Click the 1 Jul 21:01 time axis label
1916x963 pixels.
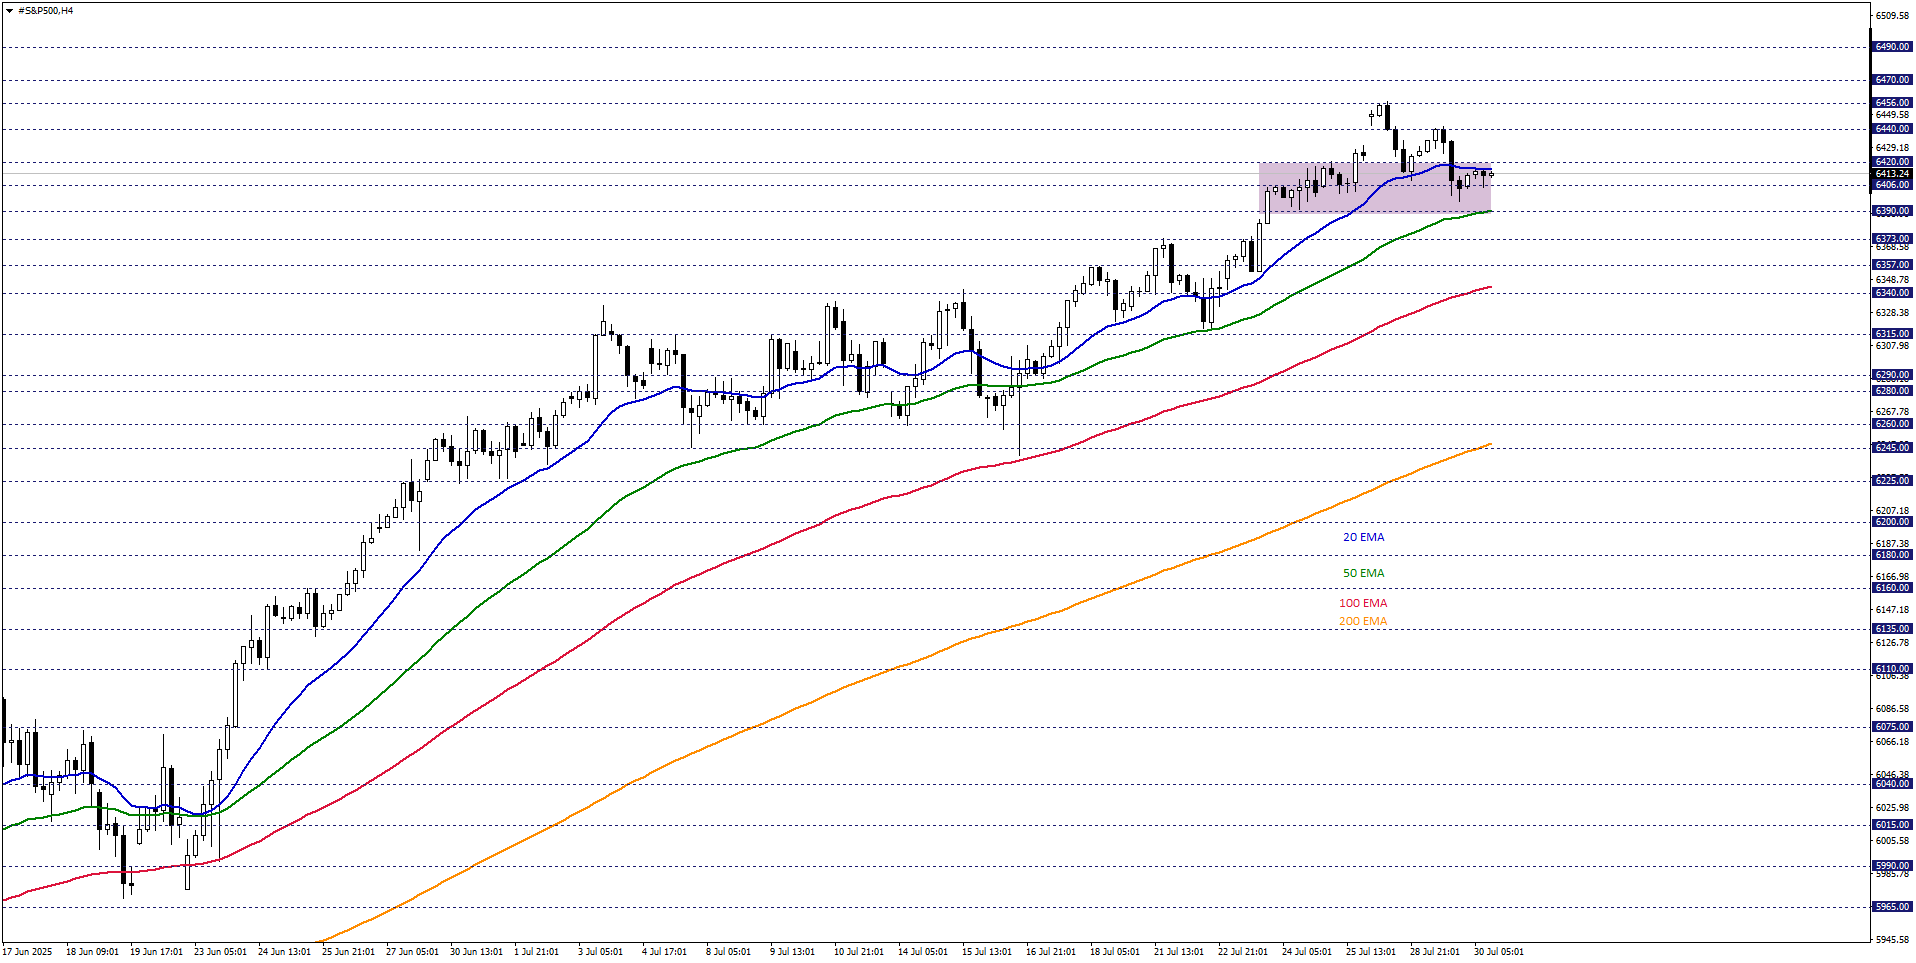[537, 952]
